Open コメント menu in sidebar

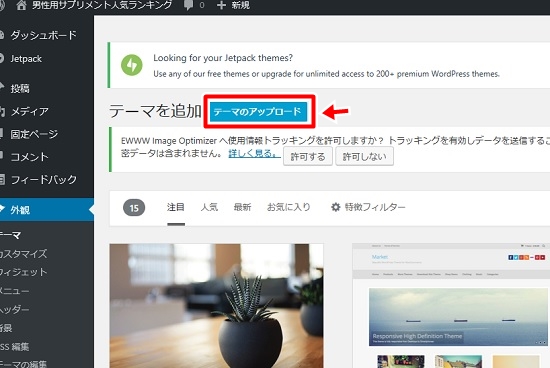[29, 157]
